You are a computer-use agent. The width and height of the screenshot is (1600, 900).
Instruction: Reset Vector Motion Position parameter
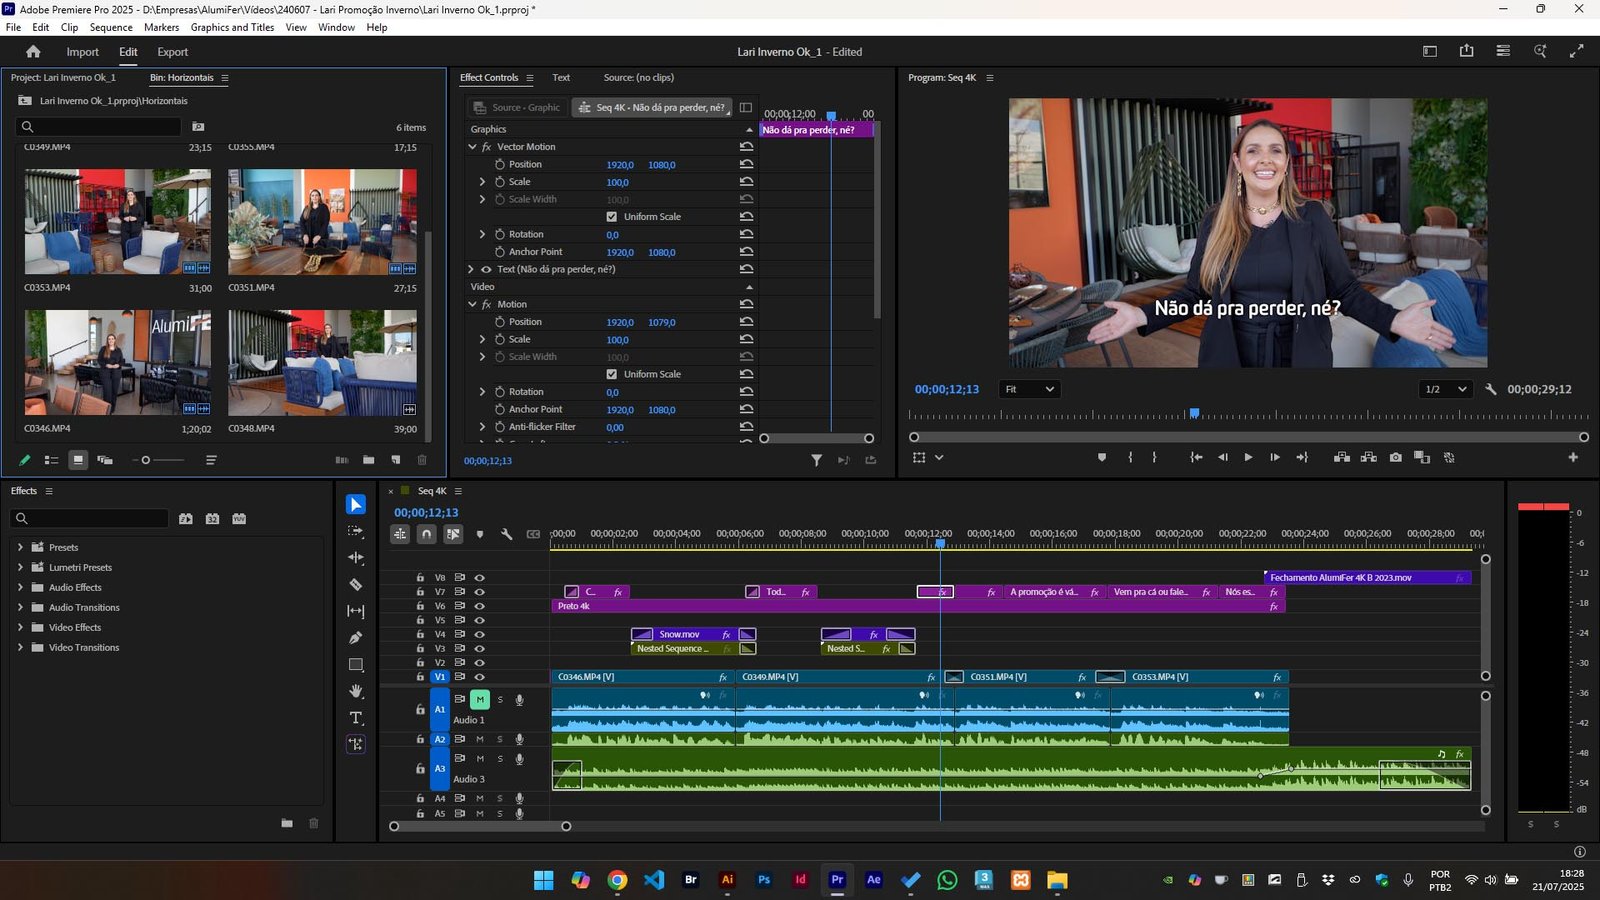pos(746,164)
